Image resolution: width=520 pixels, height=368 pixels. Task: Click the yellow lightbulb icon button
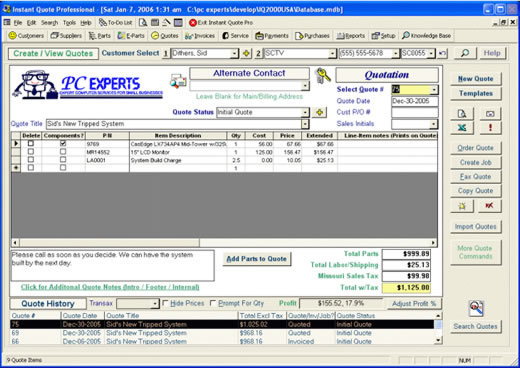pos(462,206)
